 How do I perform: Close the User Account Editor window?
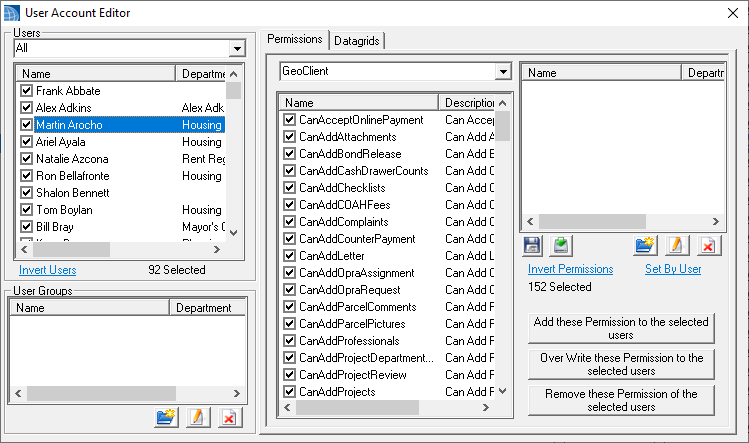(733, 13)
